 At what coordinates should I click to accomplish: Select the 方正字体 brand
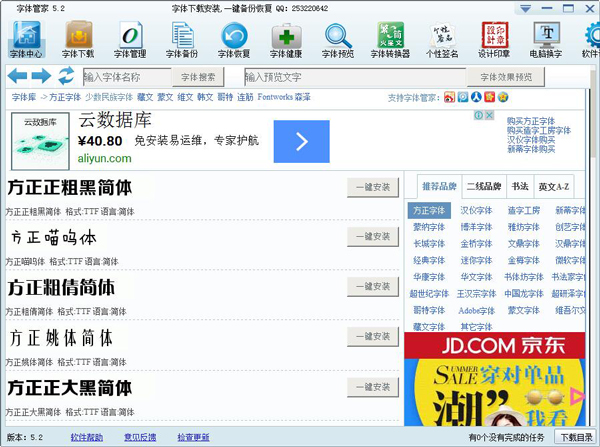(x=429, y=210)
